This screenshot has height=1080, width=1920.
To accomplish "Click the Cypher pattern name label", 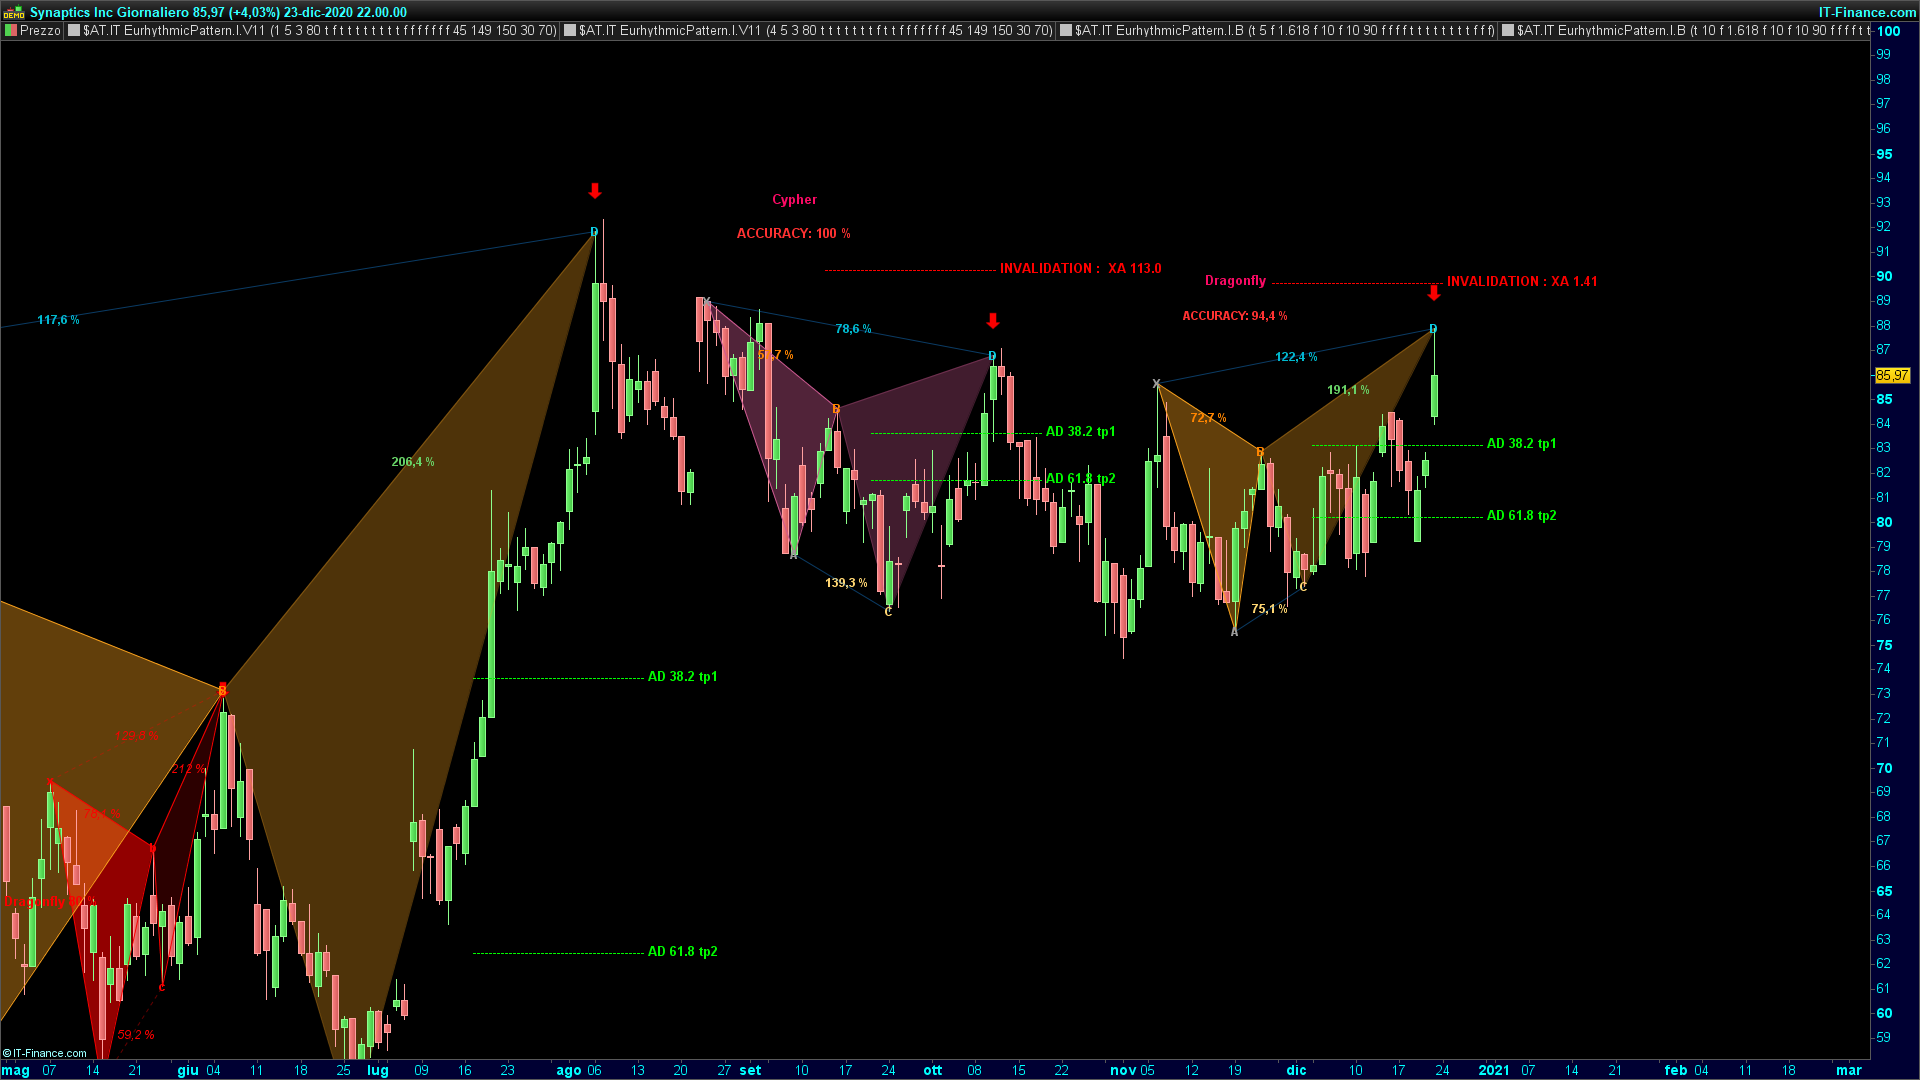I will [x=794, y=200].
